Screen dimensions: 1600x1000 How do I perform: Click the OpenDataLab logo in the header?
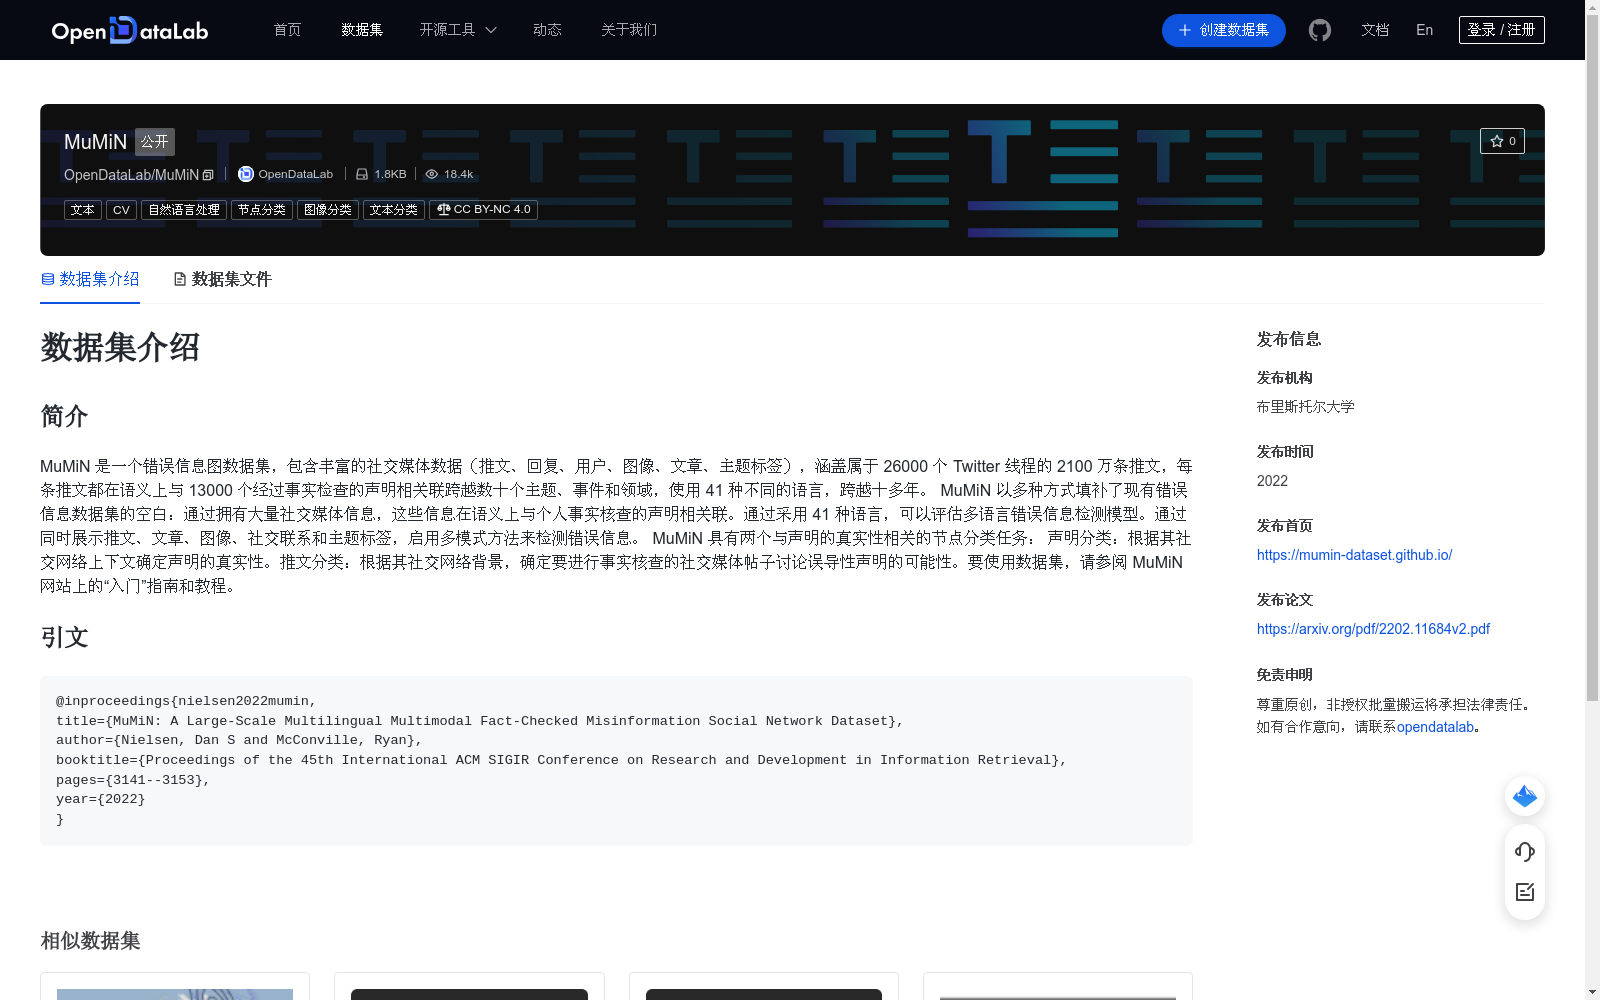click(x=129, y=30)
